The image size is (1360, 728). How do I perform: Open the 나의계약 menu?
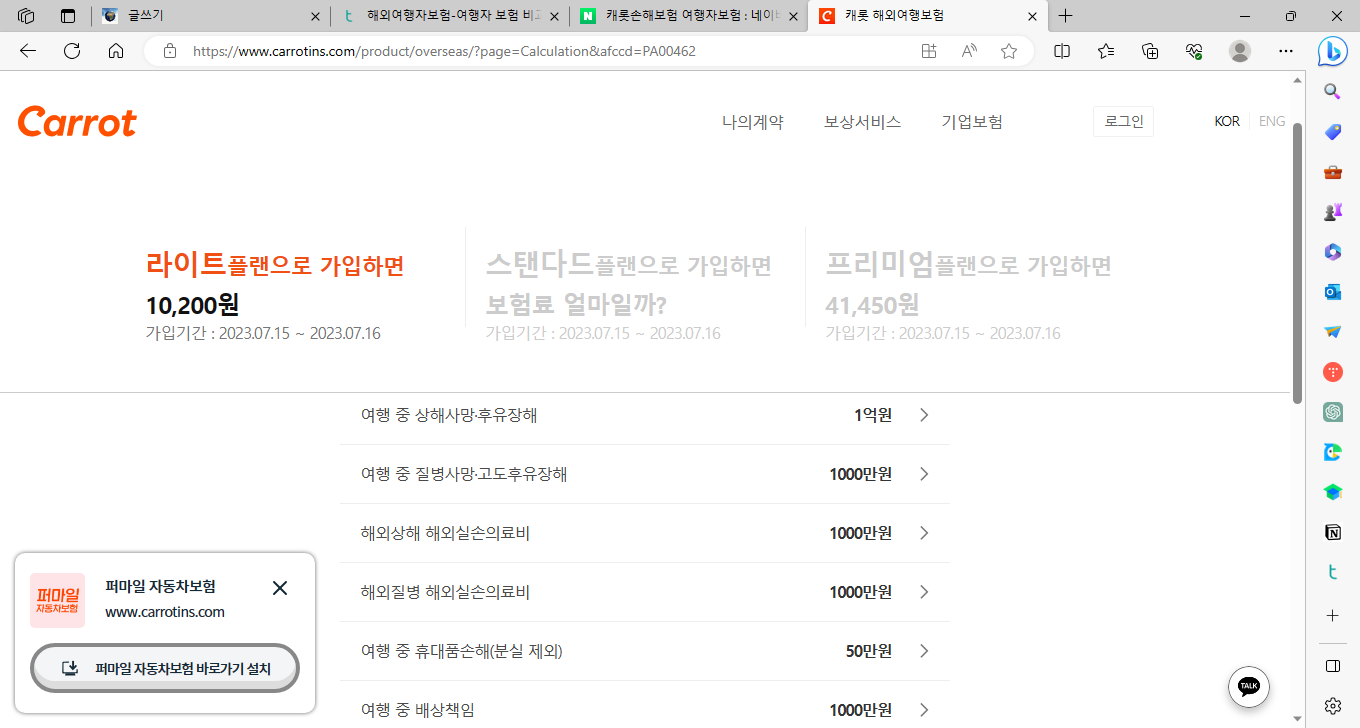(752, 121)
